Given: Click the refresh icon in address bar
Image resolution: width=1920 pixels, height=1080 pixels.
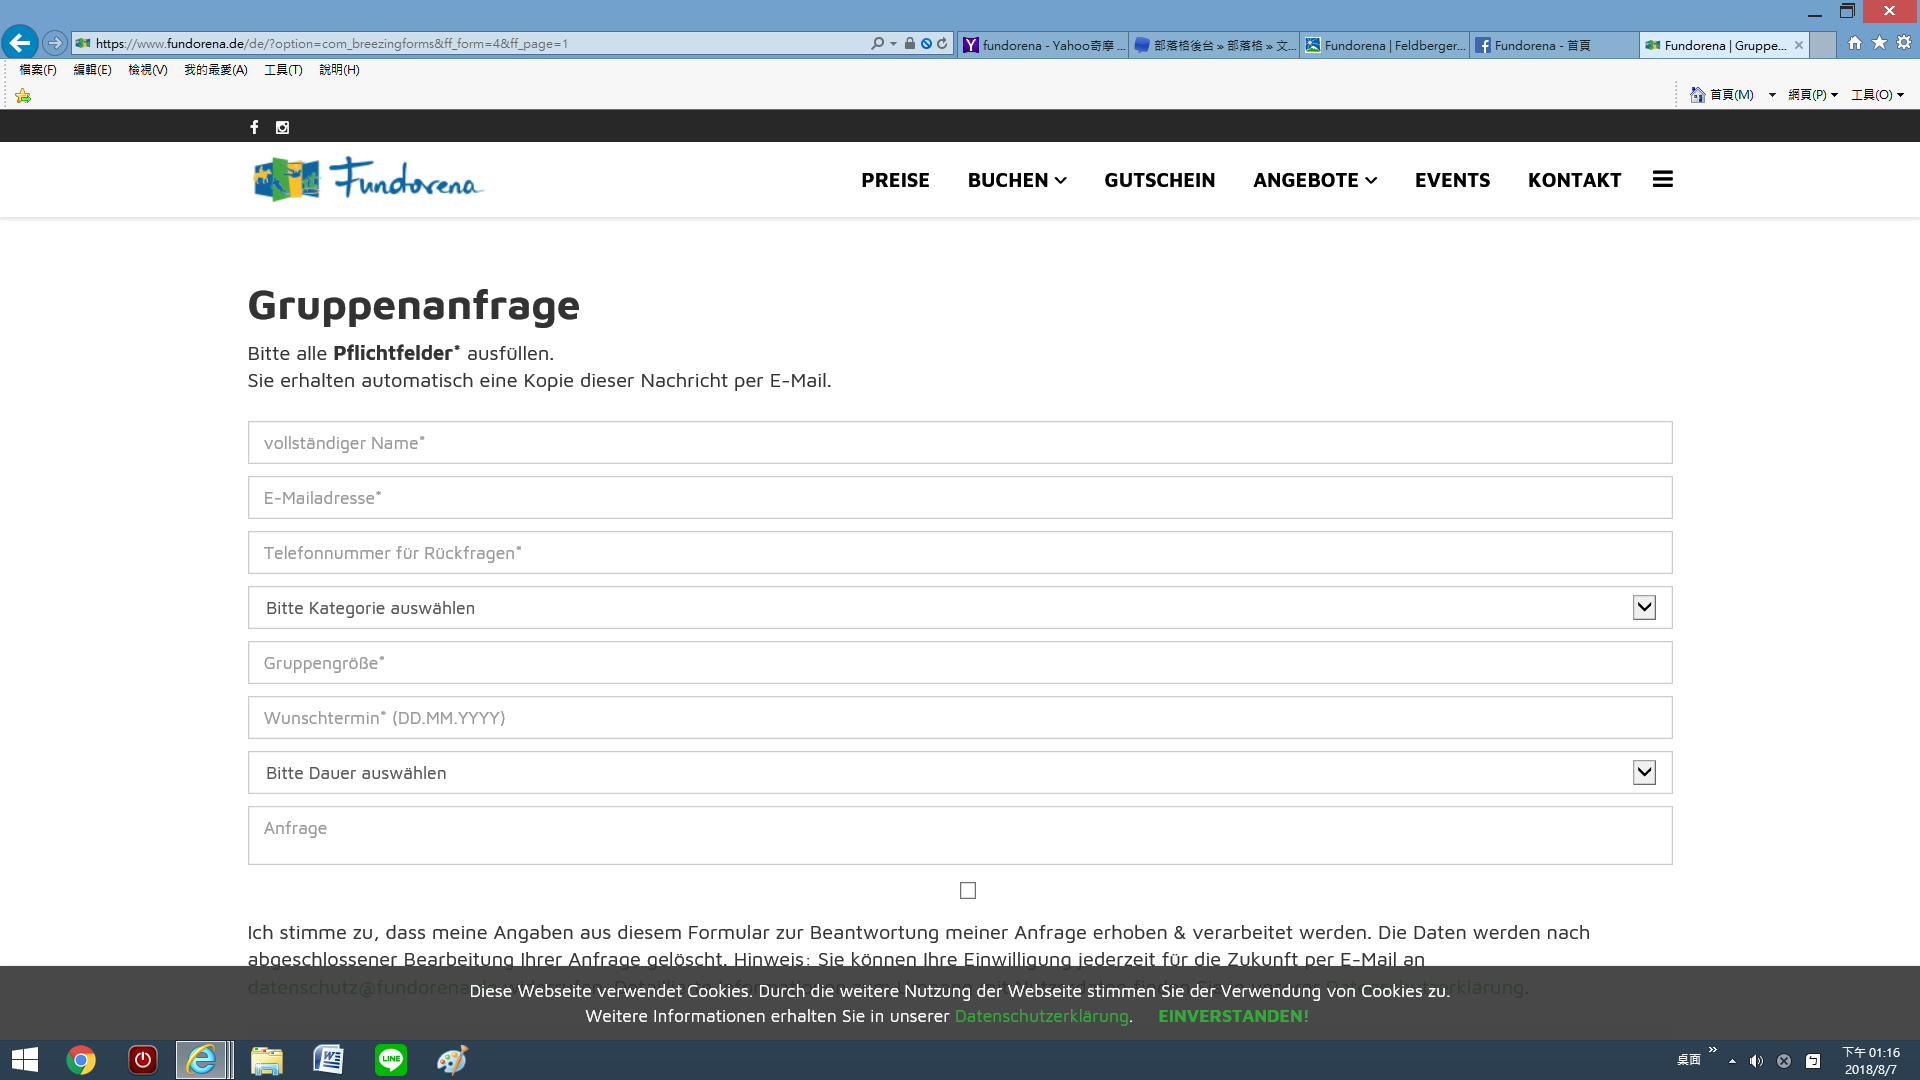Looking at the screenshot, I should pos(942,43).
